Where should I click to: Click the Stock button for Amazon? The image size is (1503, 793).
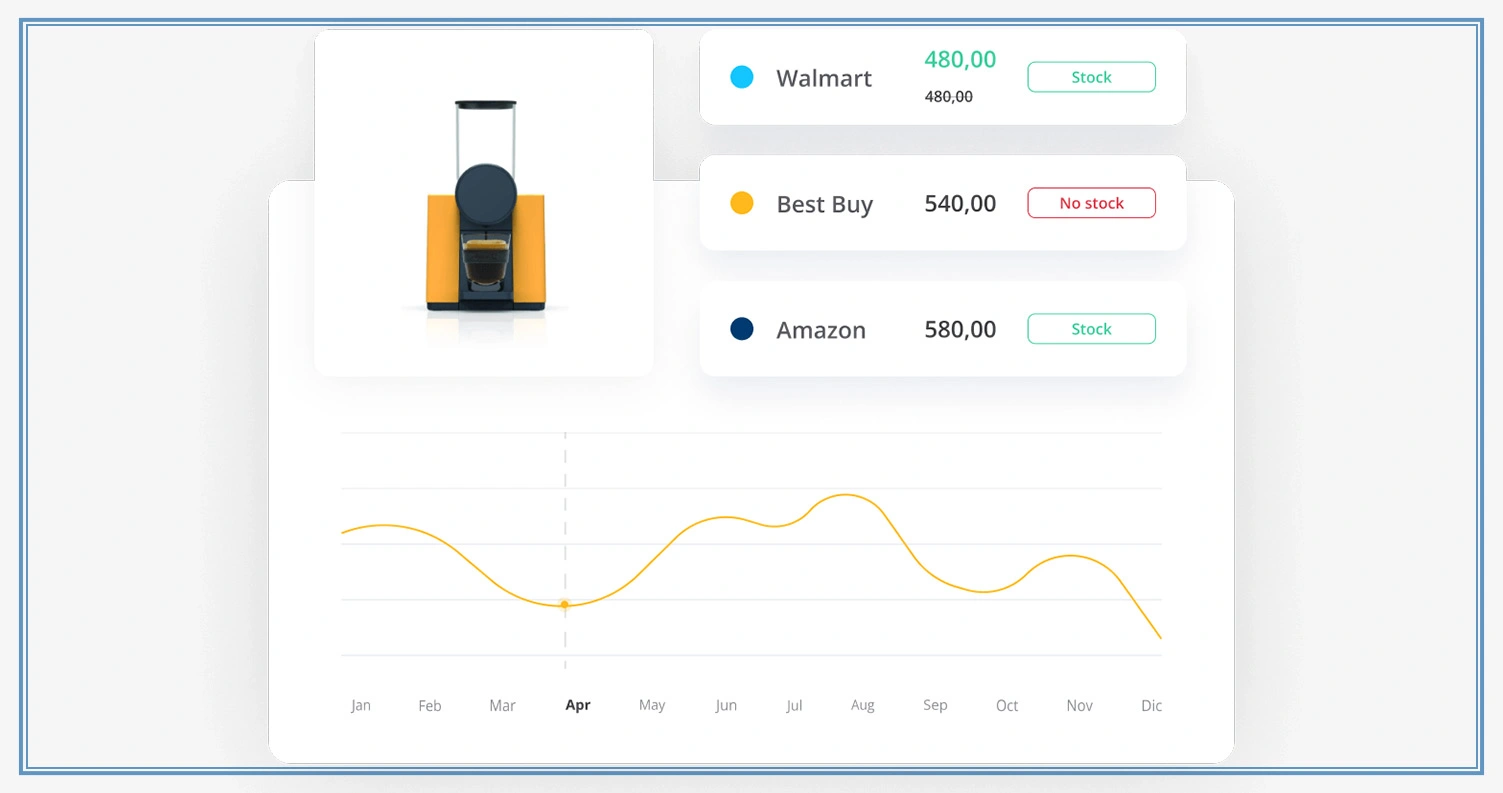click(x=1091, y=328)
